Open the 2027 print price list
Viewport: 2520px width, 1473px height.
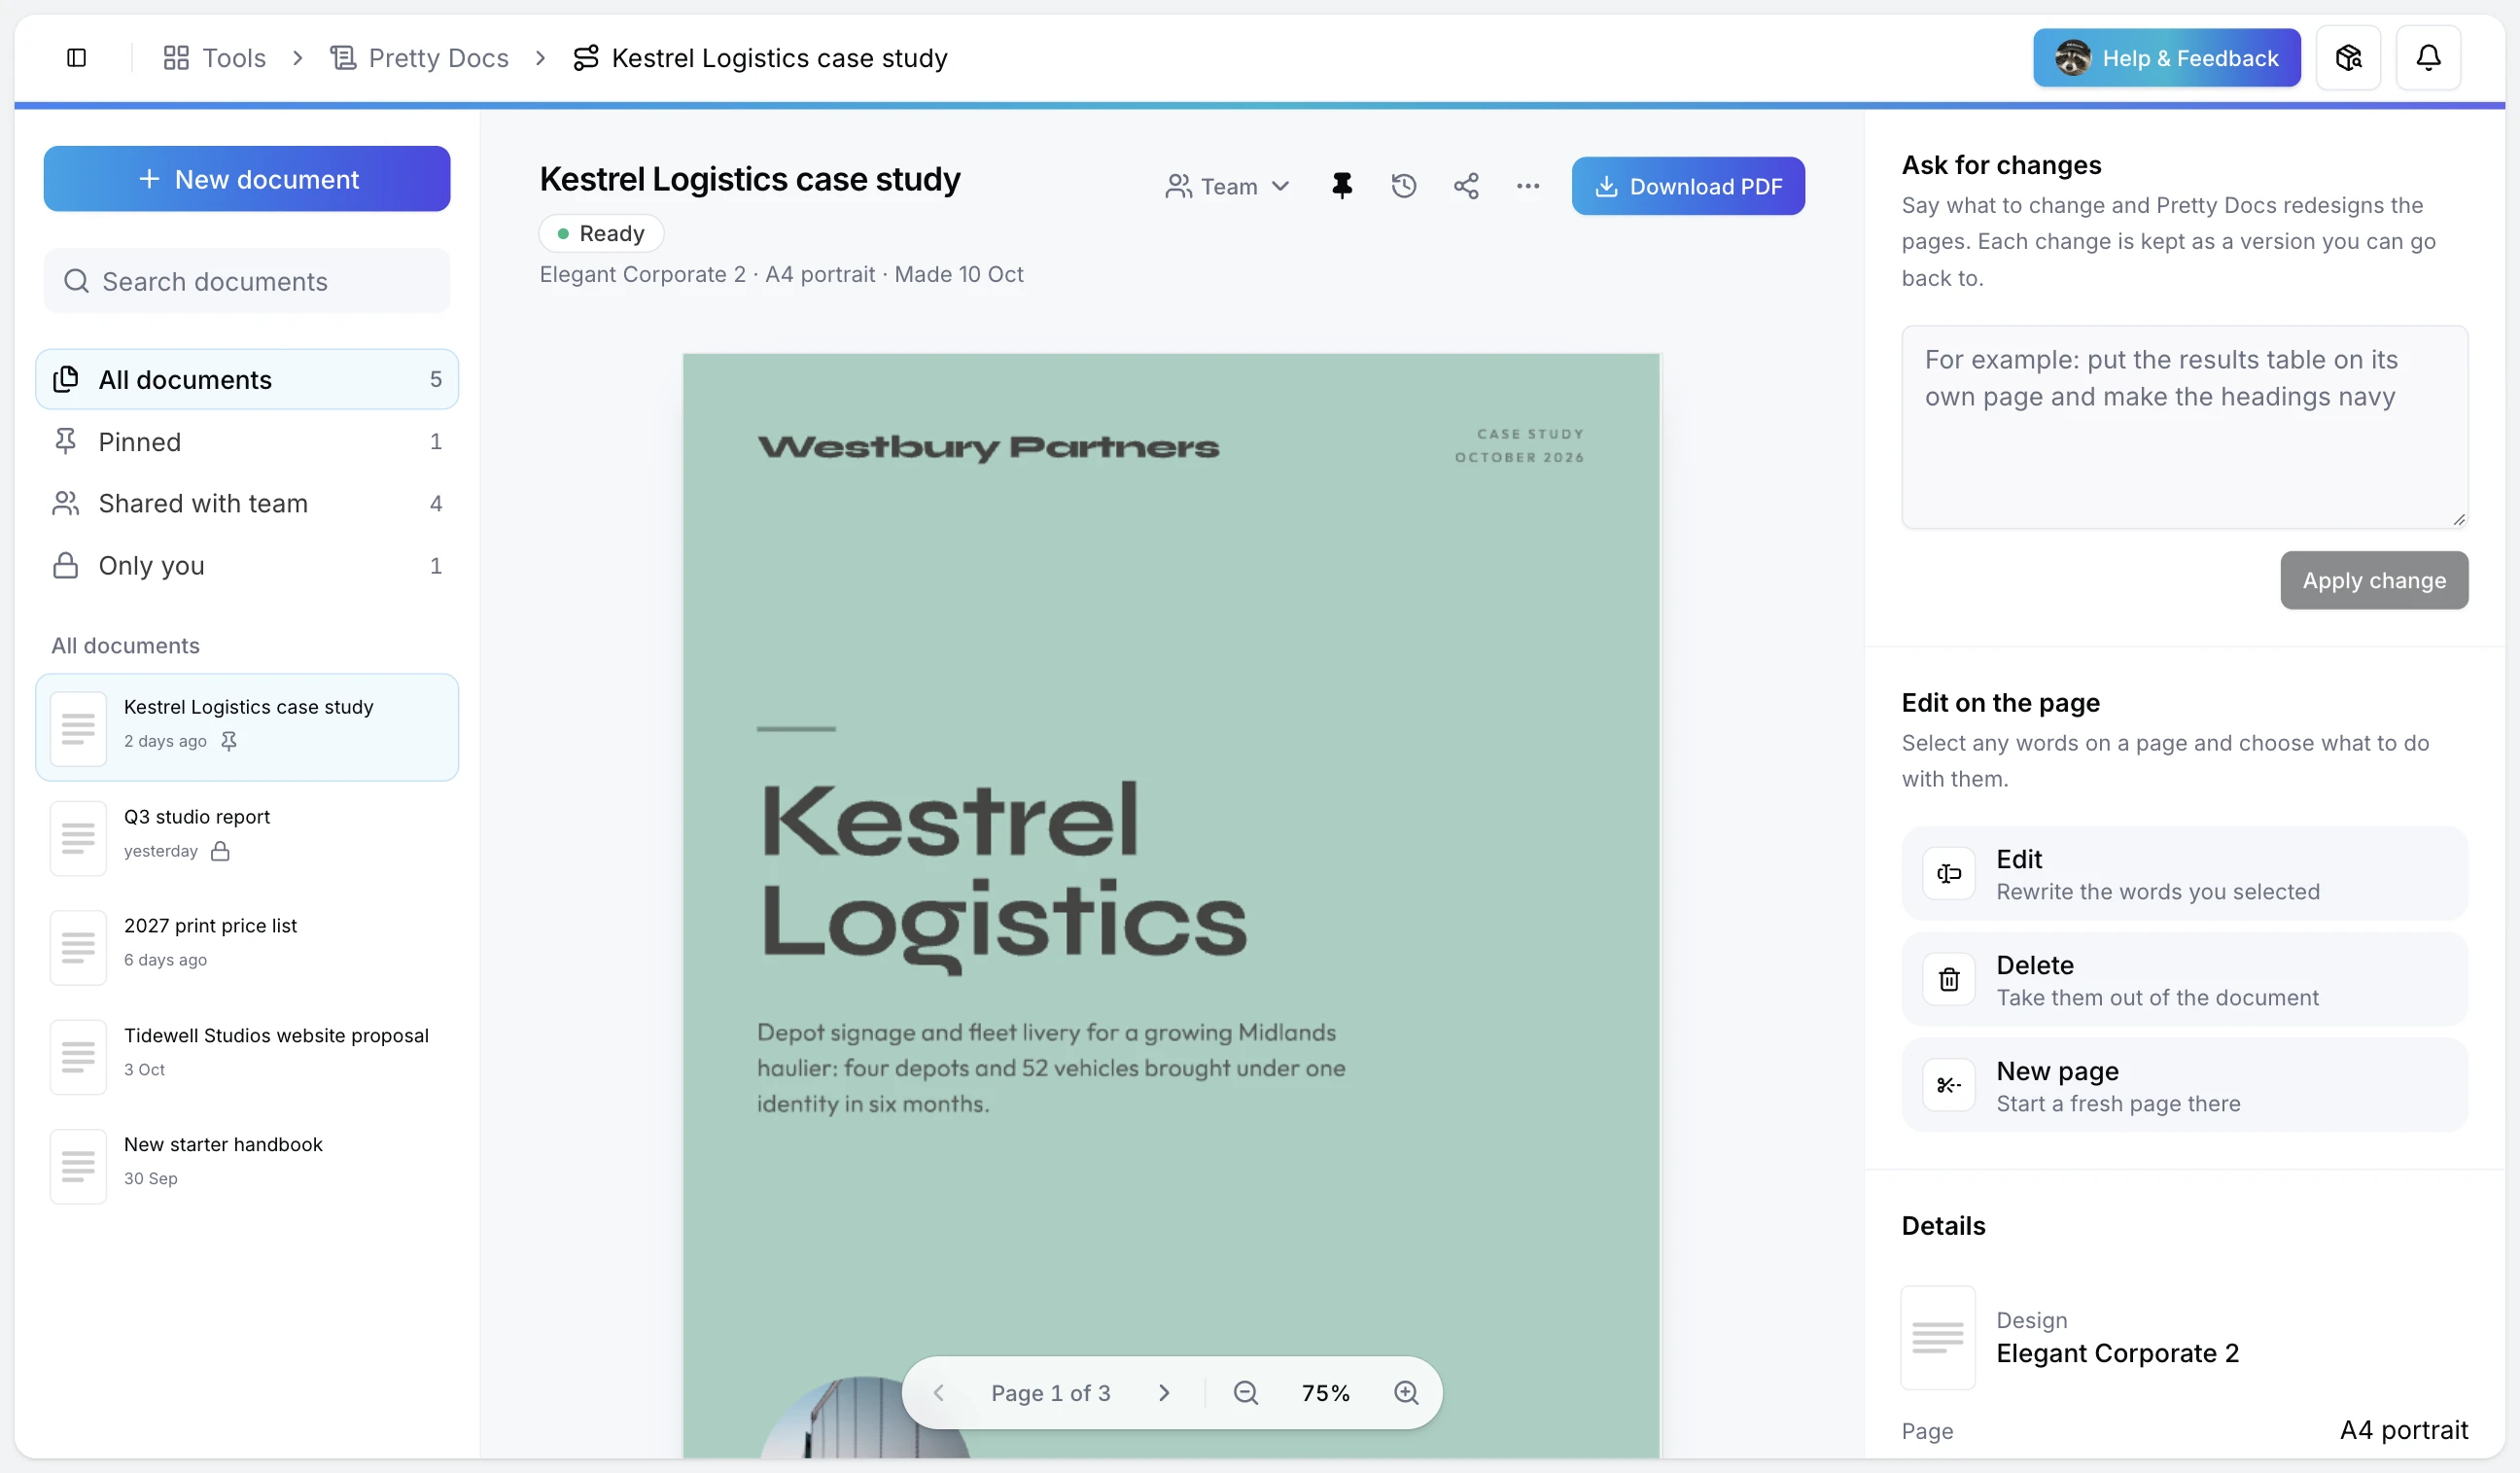247,946
